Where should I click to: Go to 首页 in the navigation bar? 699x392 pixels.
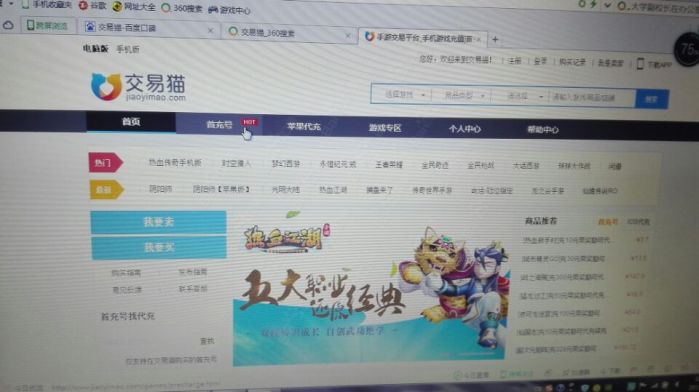[131, 122]
